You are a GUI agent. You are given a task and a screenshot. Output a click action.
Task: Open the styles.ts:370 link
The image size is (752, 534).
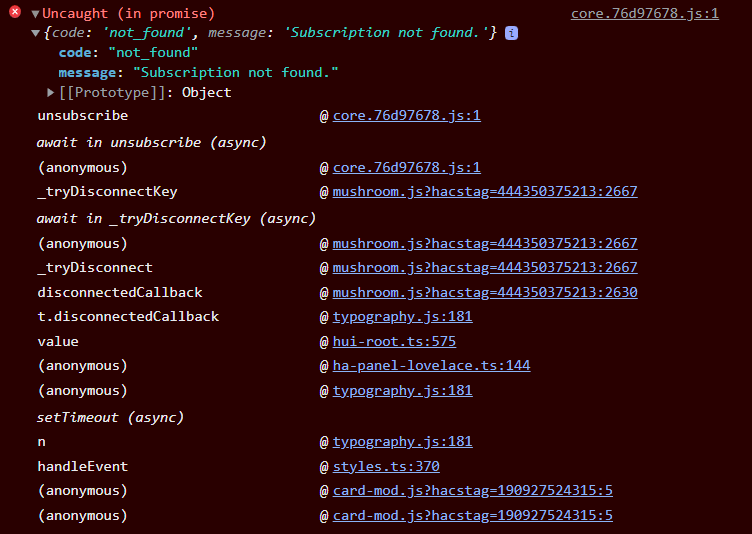(386, 466)
